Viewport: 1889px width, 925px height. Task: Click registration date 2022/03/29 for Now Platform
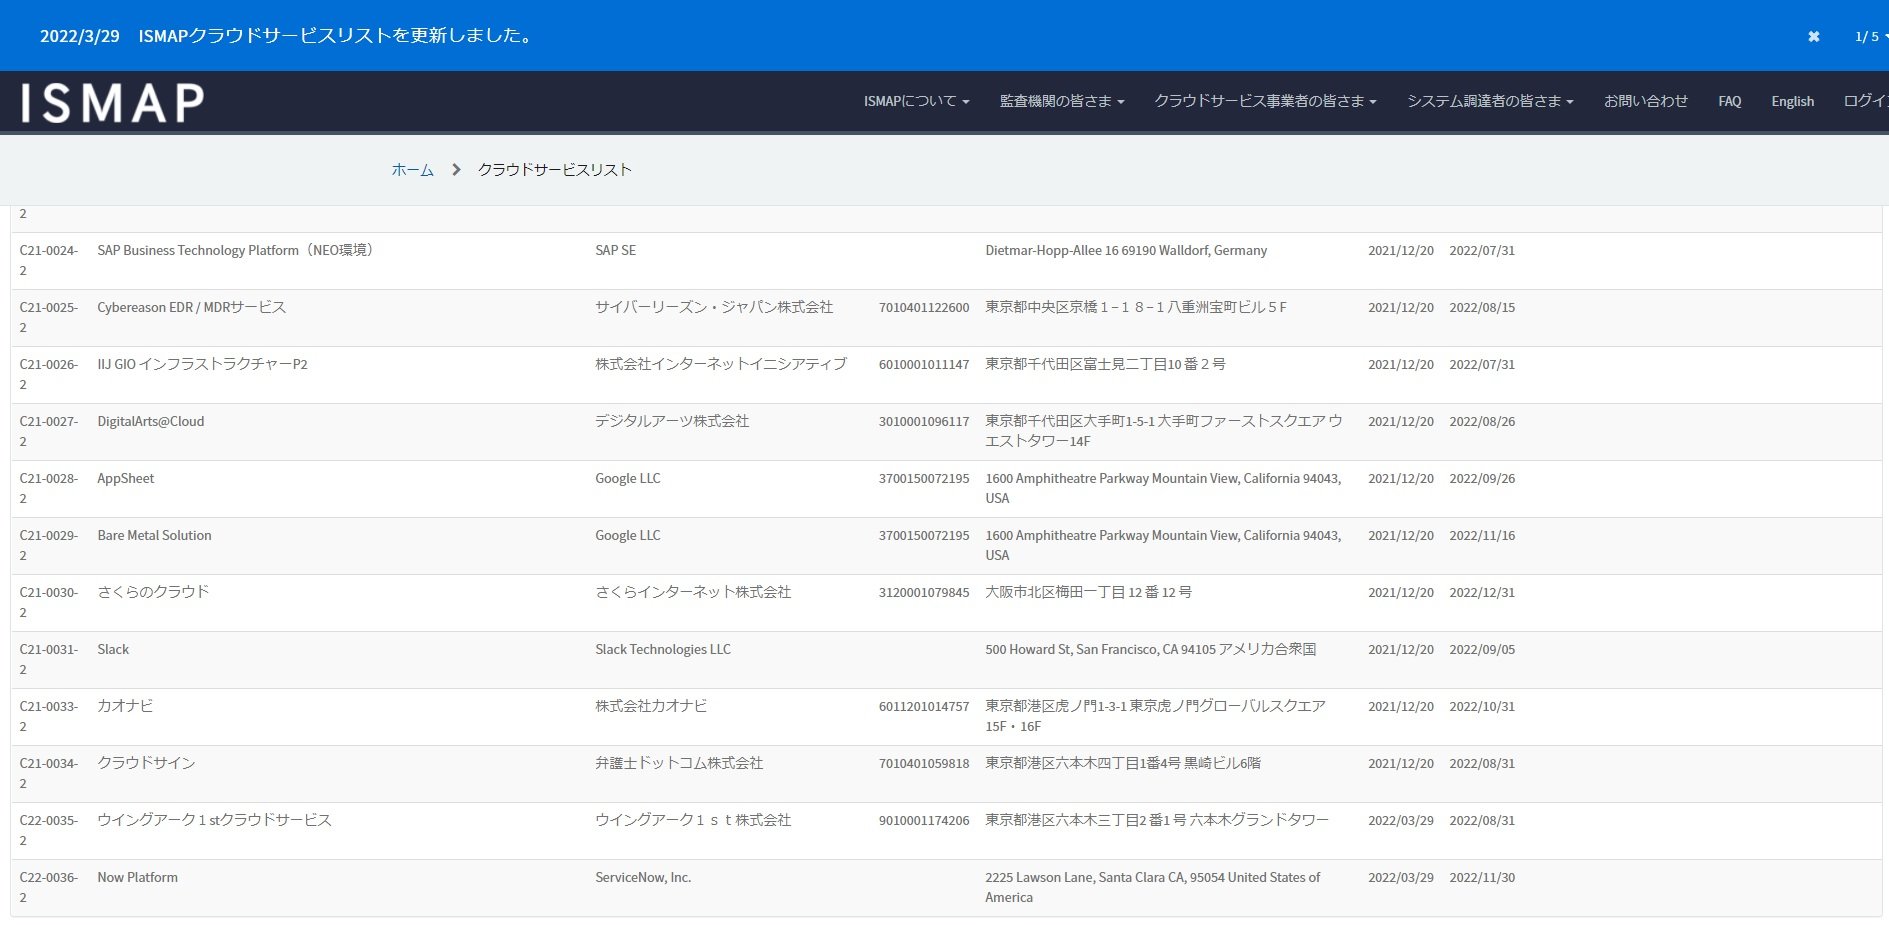click(x=1401, y=877)
